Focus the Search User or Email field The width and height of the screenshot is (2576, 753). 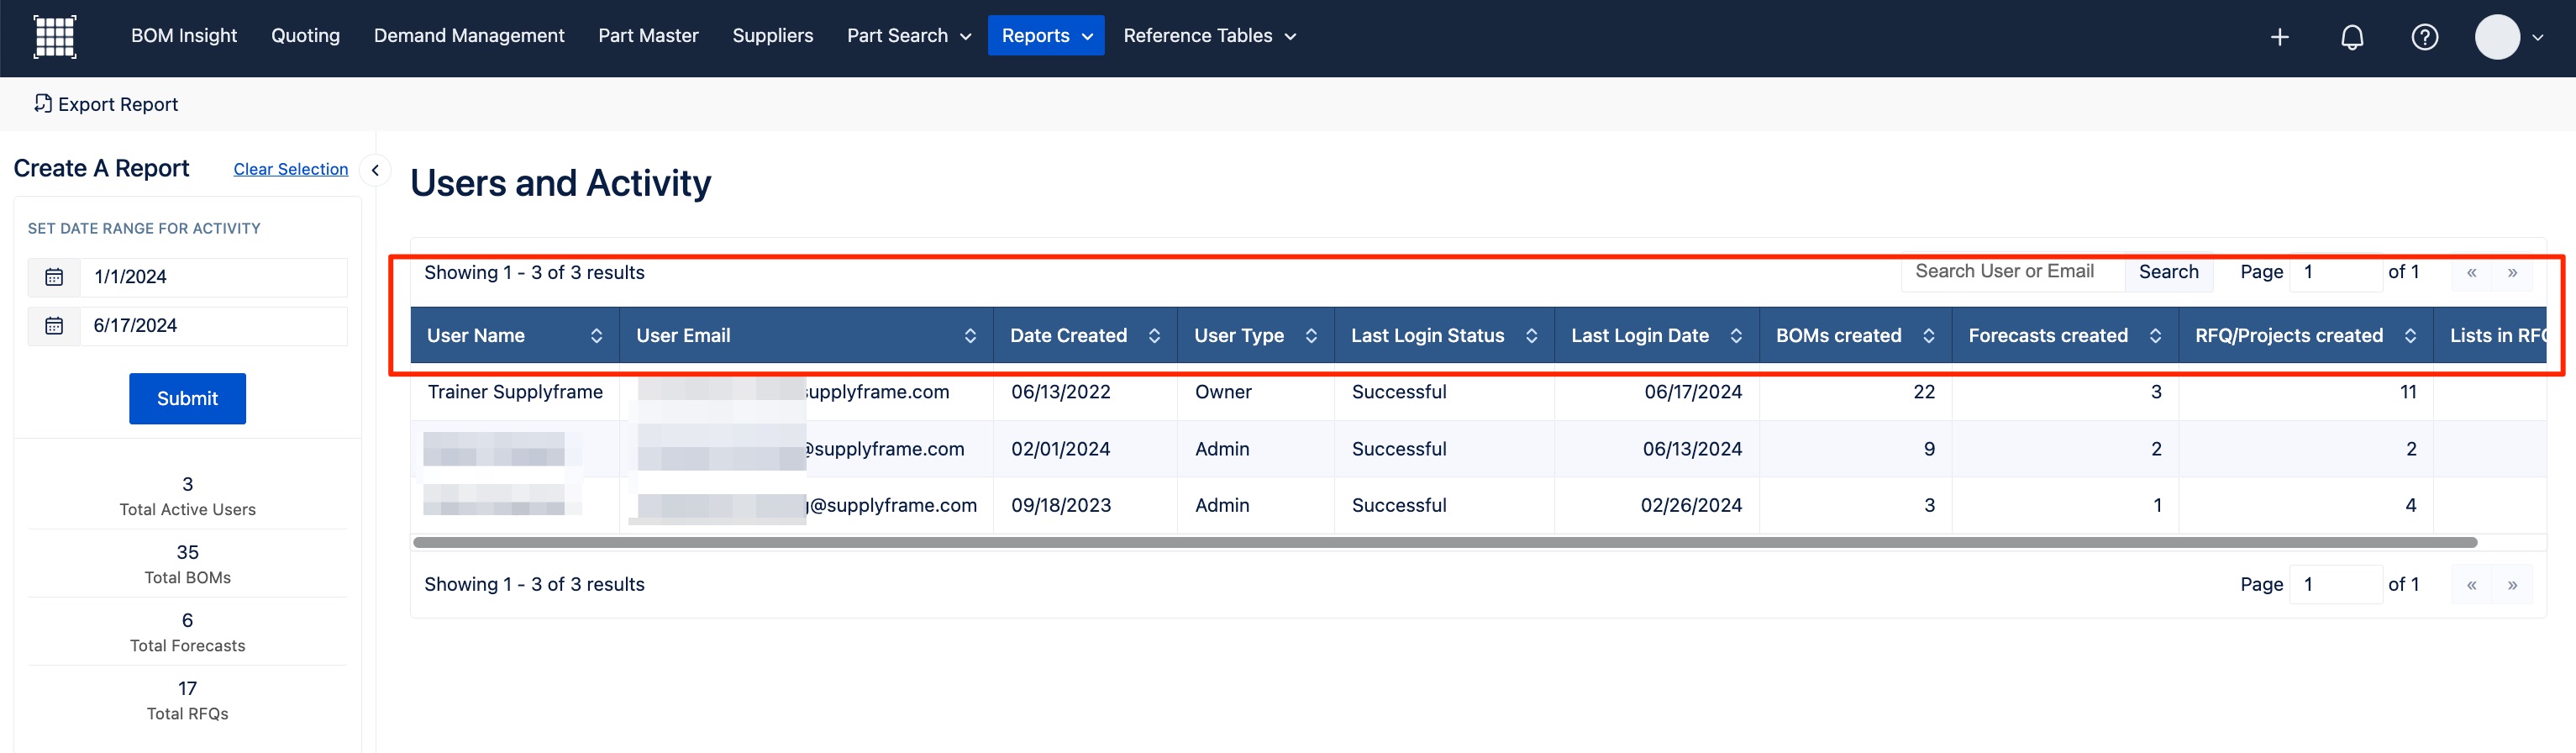[x=2012, y=272]
